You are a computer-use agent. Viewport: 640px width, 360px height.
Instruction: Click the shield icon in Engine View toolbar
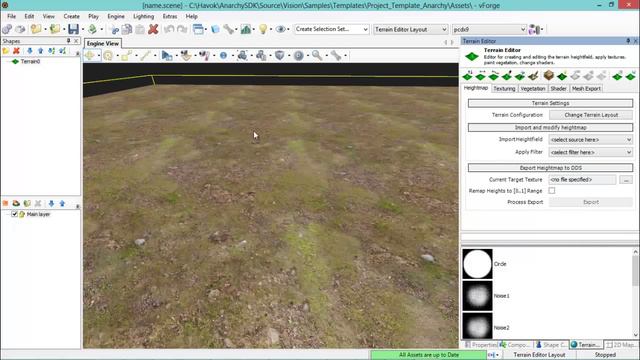(280, 56)
